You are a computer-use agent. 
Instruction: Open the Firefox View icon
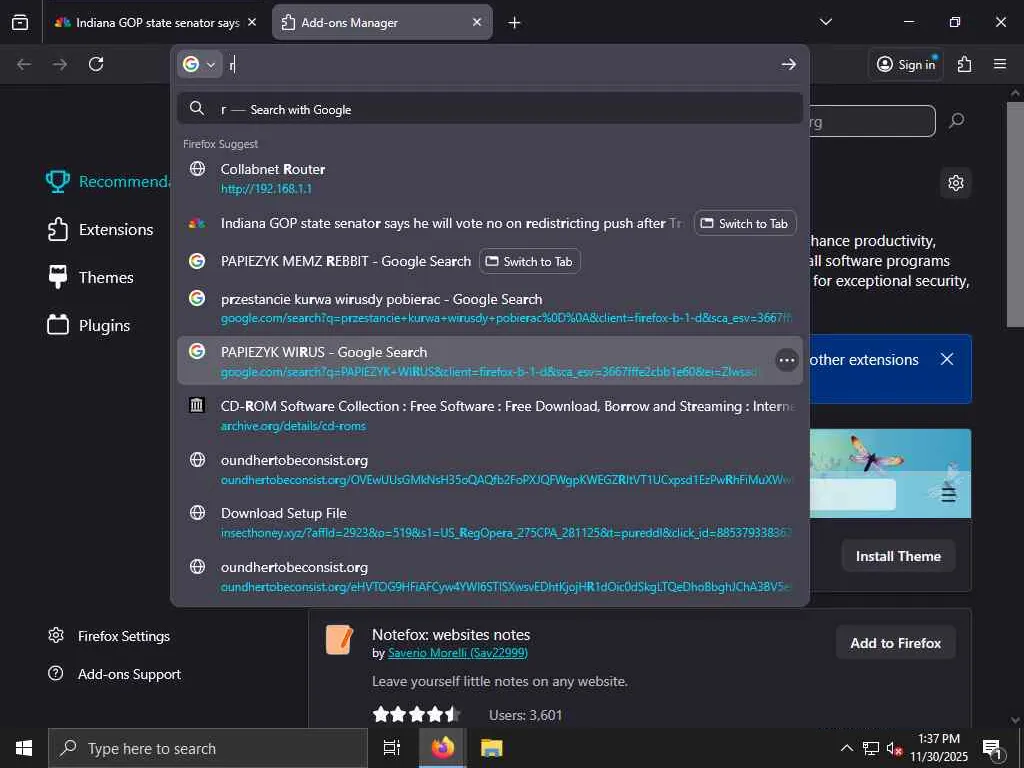[x=20, y=22]
